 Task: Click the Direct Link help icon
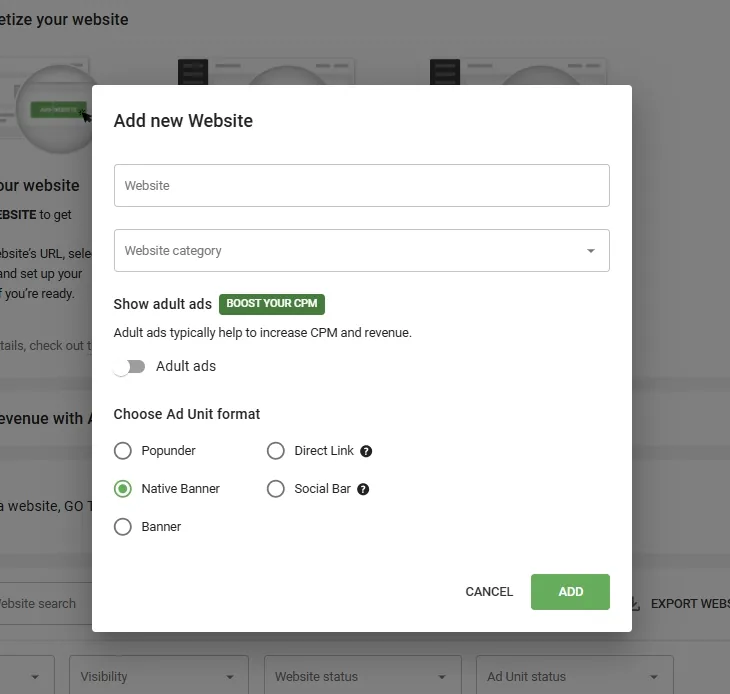point(366,451)
